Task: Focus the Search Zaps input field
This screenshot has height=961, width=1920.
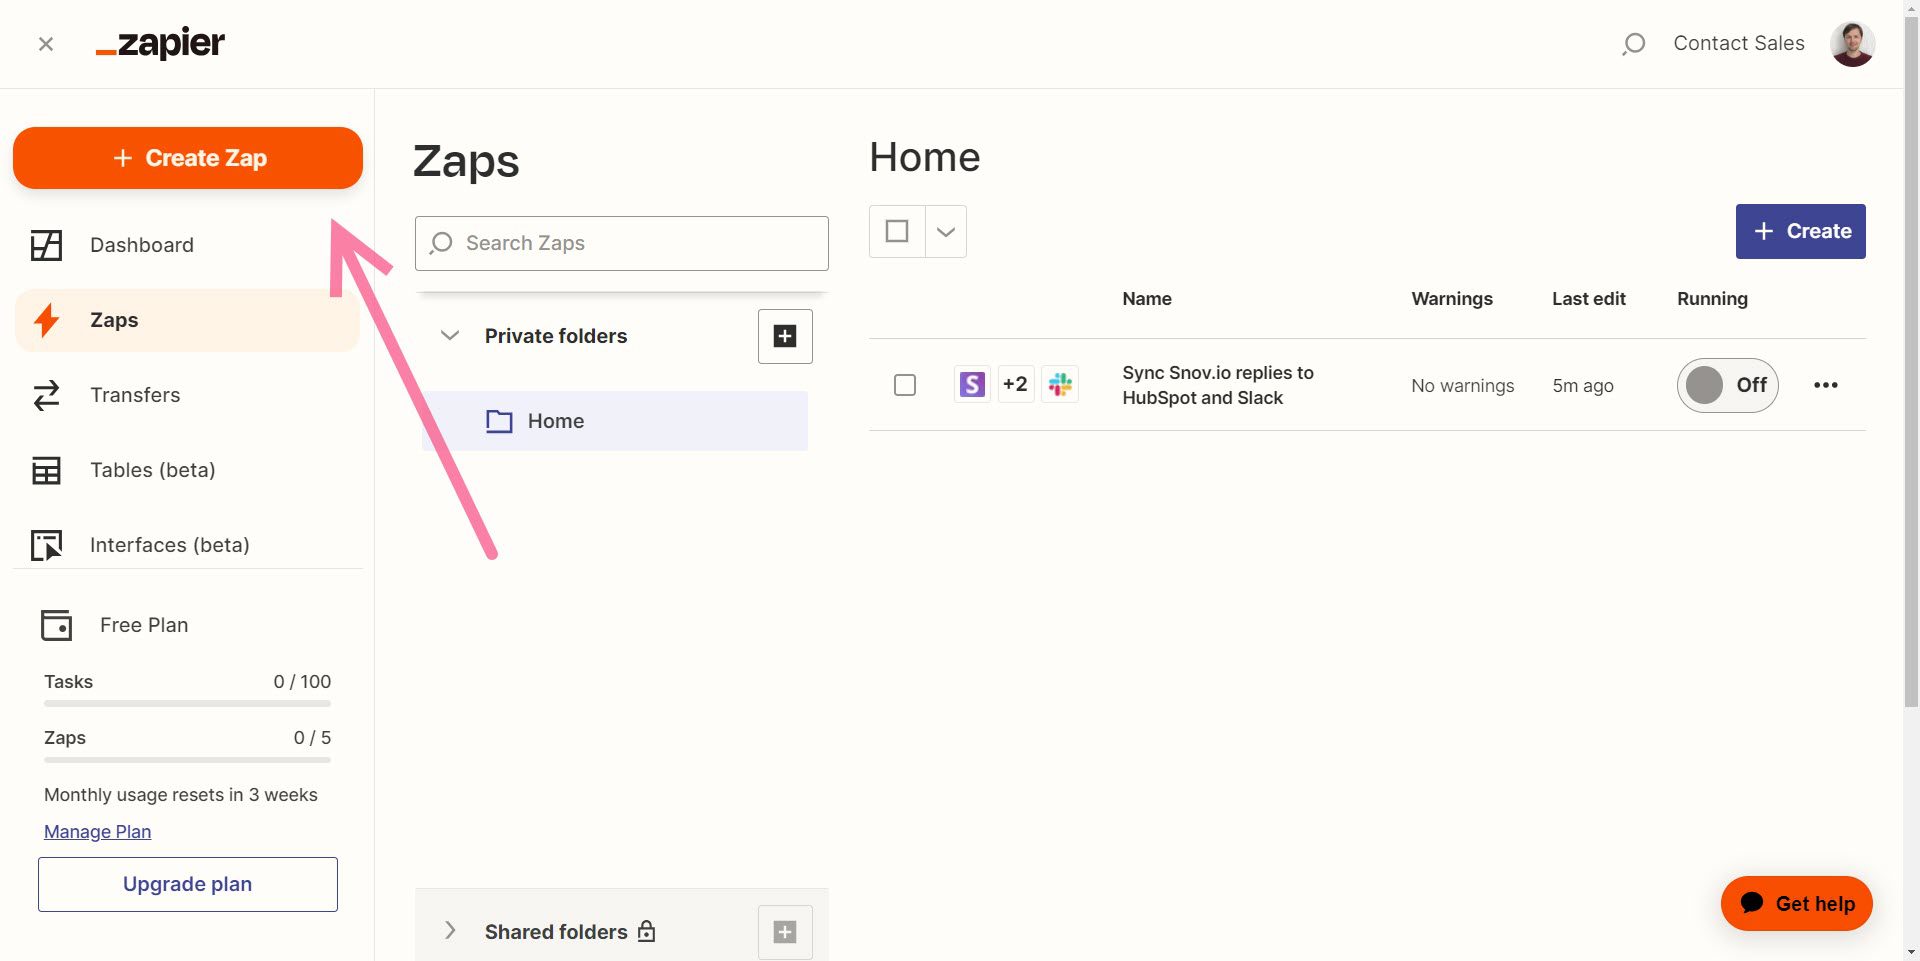Action: tap(622, 243)
